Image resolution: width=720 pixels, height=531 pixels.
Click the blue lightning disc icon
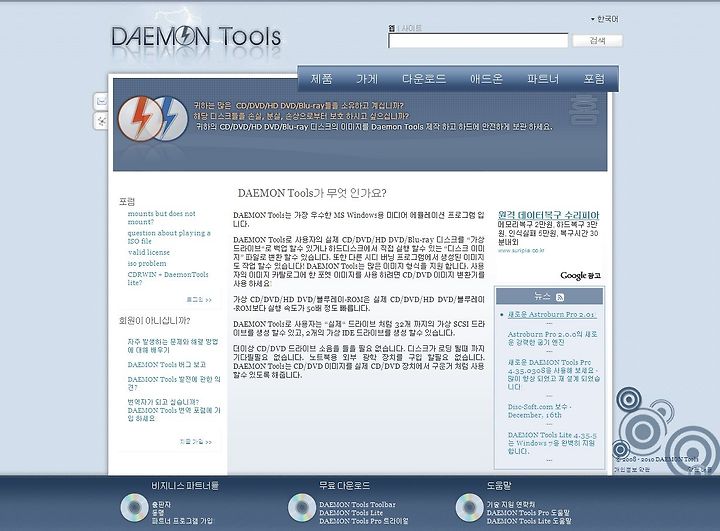click(171, 118)
